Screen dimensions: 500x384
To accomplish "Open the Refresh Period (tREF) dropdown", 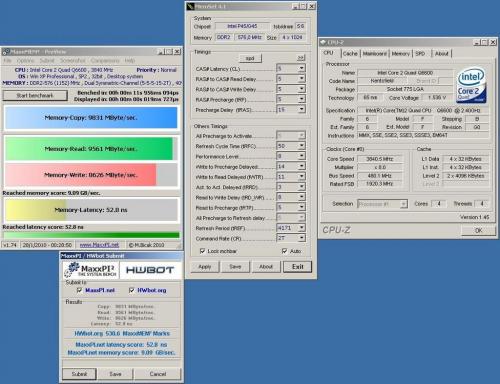I will point(301,228).
